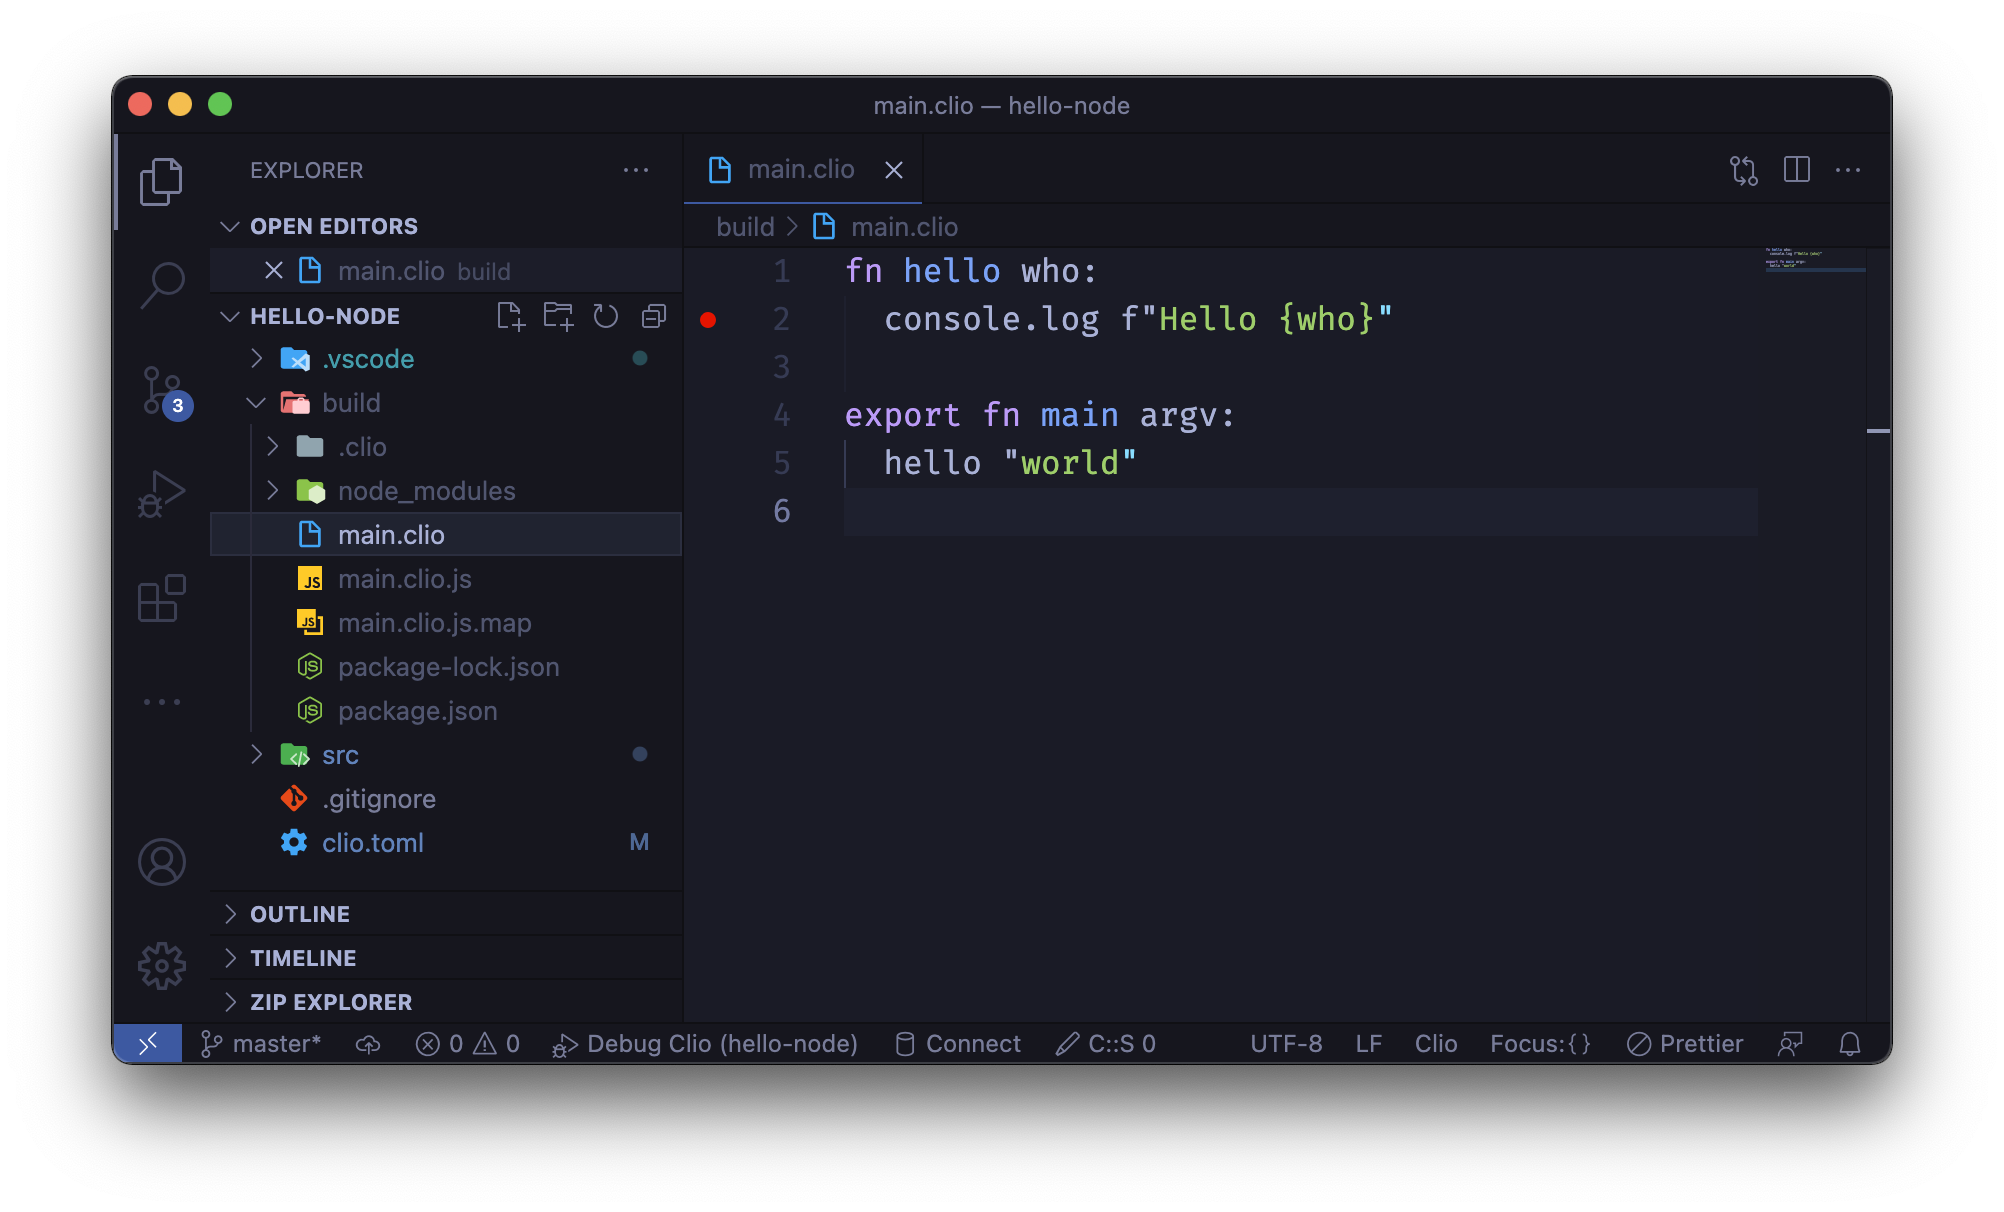Split the editor to the right
The width and height of the screenshot is (2004, 1212).
click(1797, 170)
